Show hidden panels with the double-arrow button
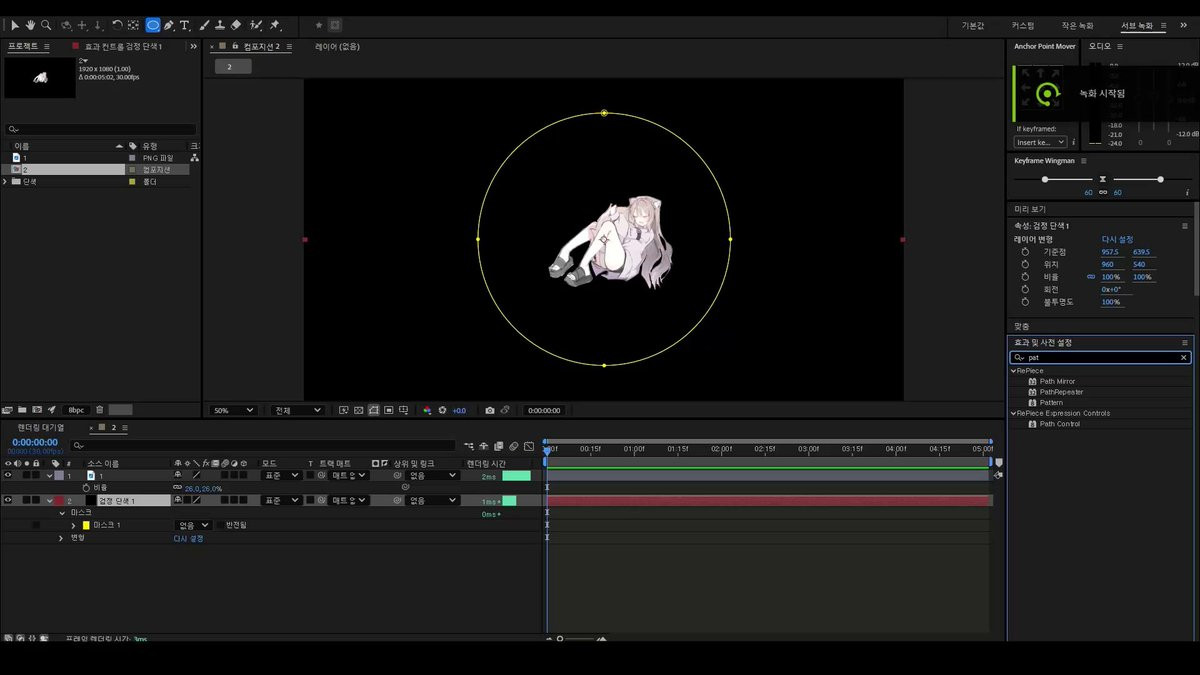 point(194,46)
